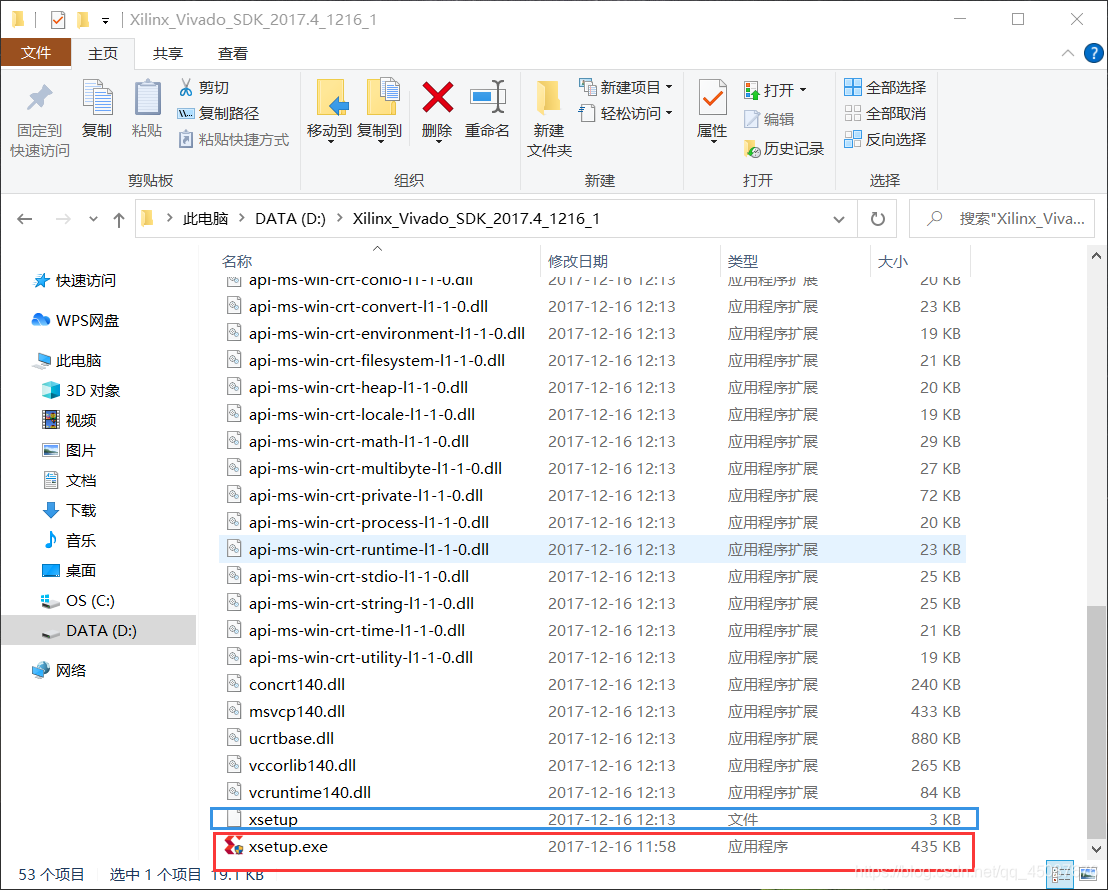Viewport: 1108px width, 890px height.
Task: Click the chevron after 此电脑 in the path
Action: click(x=242, y=218)
